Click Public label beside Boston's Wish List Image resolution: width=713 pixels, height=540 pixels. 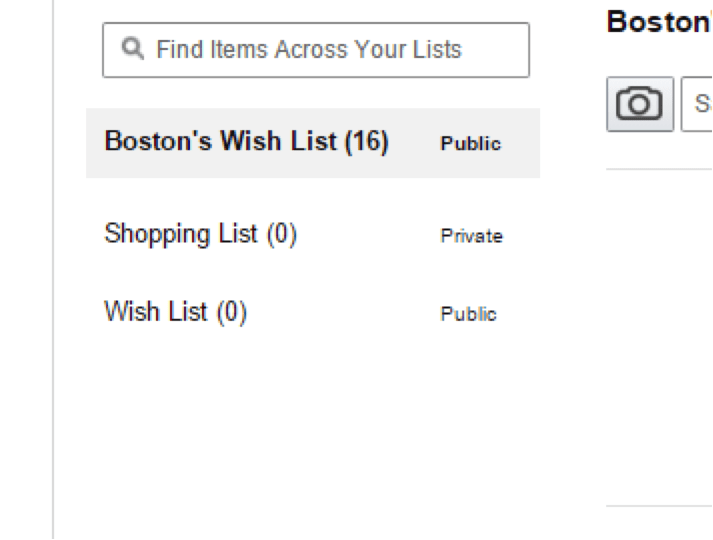pos(471,144)
